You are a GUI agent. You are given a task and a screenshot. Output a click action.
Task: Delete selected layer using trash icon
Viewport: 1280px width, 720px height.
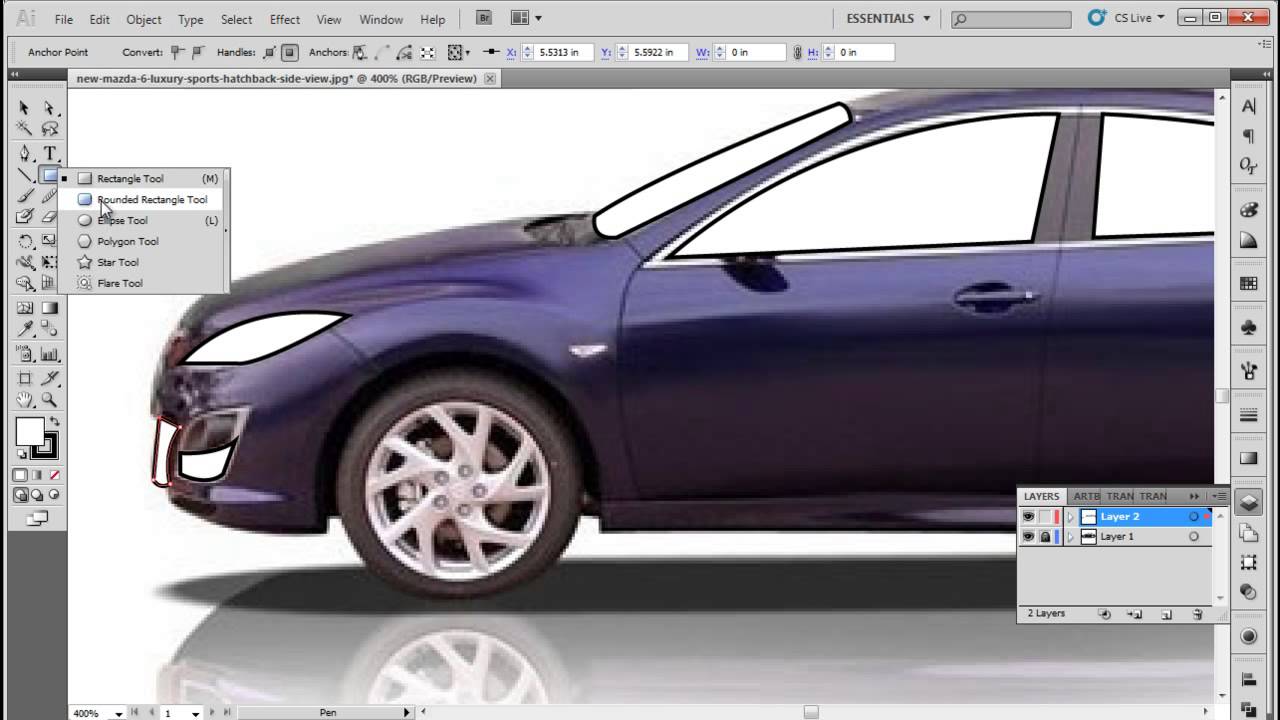click(x=1197, y=614)
